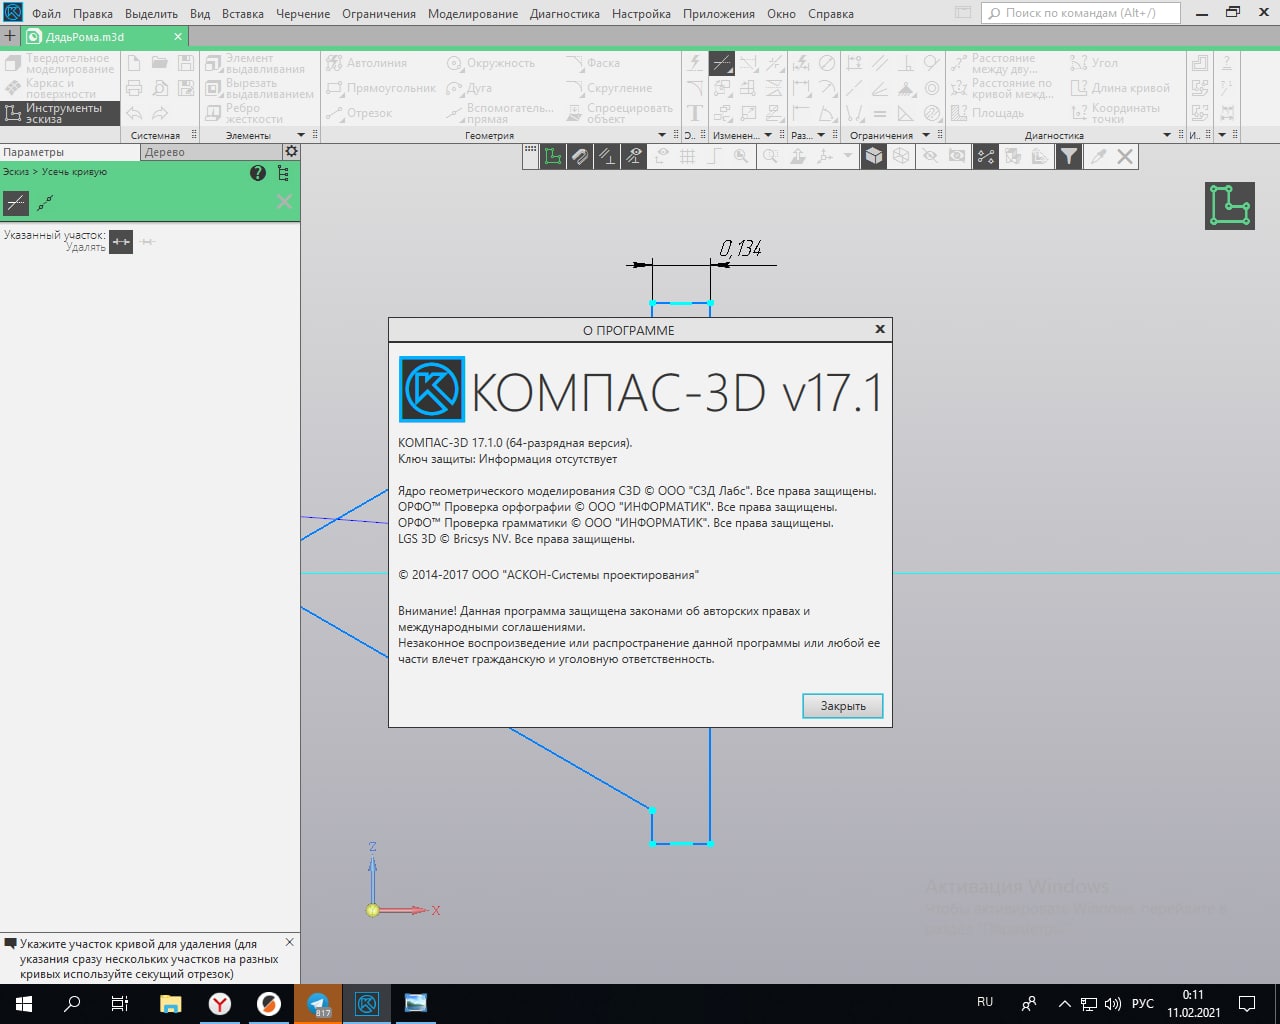Select the Trim curve mode icon in parameters
The width and height of the screenshot is (1280, 1024).
(x=16, y=203)
